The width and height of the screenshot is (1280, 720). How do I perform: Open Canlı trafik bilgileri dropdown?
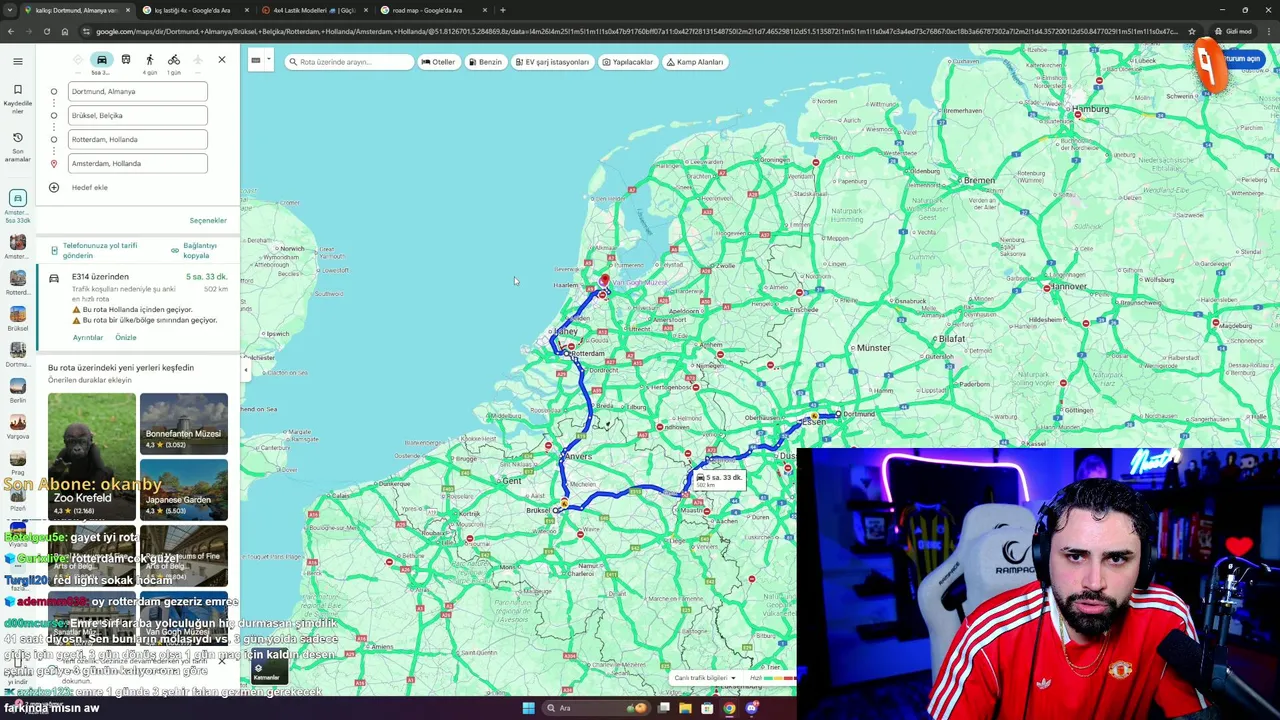[x=705, y=678]
